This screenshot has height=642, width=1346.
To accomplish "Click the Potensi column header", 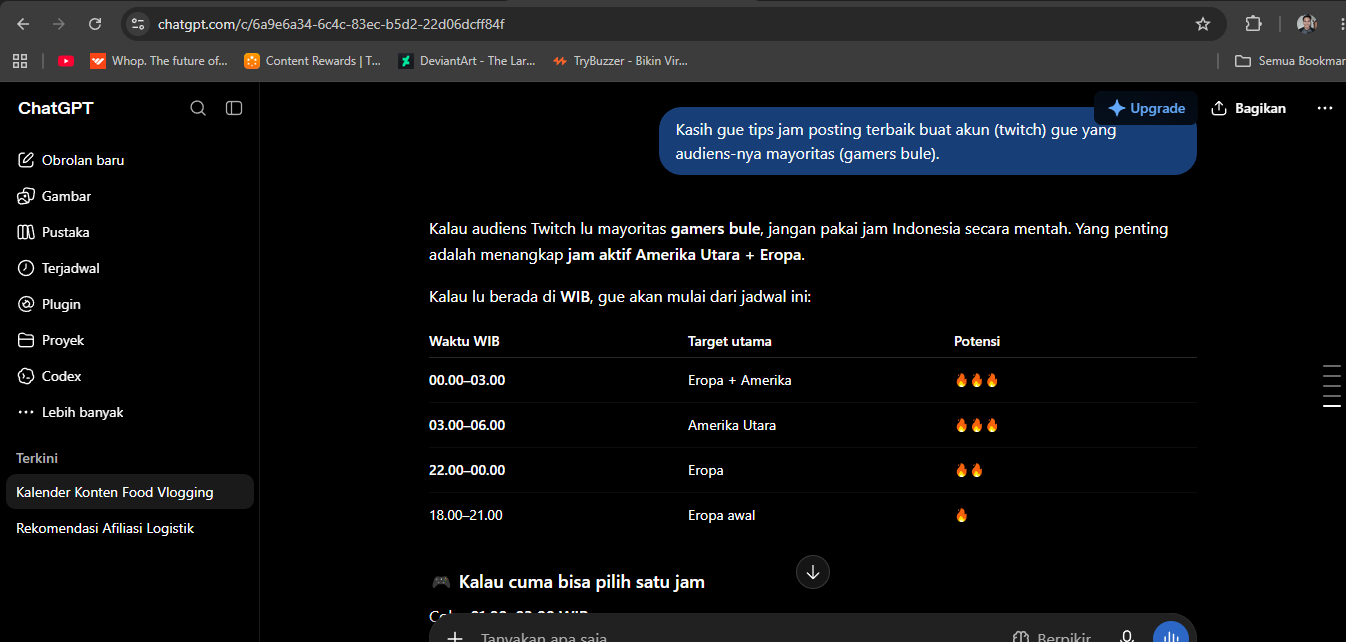I will pyautogui.click(x=977, y=341).
